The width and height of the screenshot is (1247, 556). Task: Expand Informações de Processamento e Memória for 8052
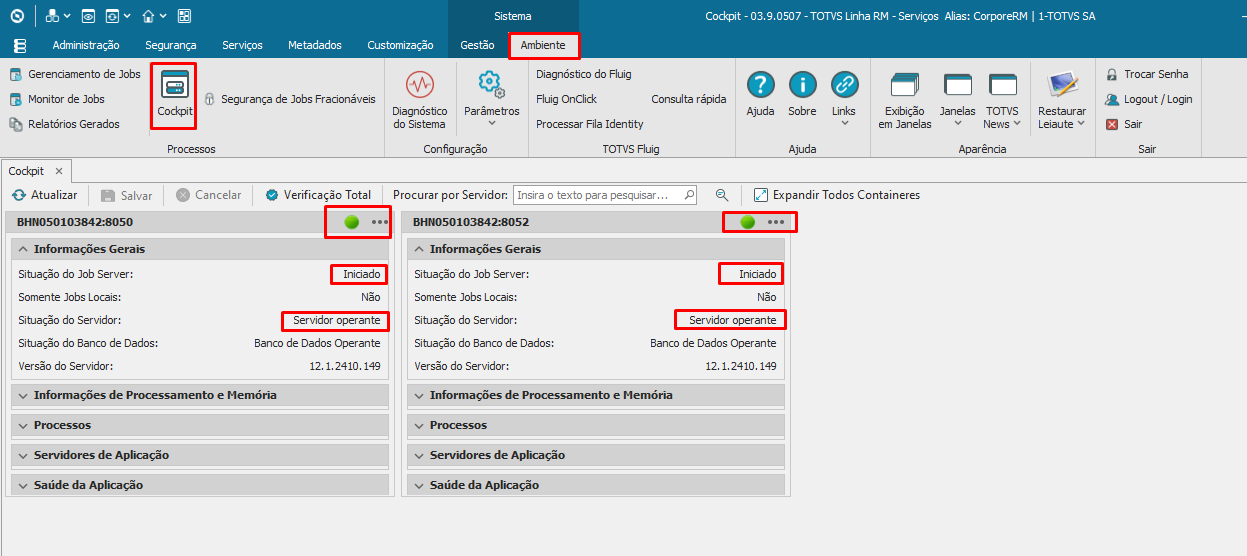(x=596, y=395)
